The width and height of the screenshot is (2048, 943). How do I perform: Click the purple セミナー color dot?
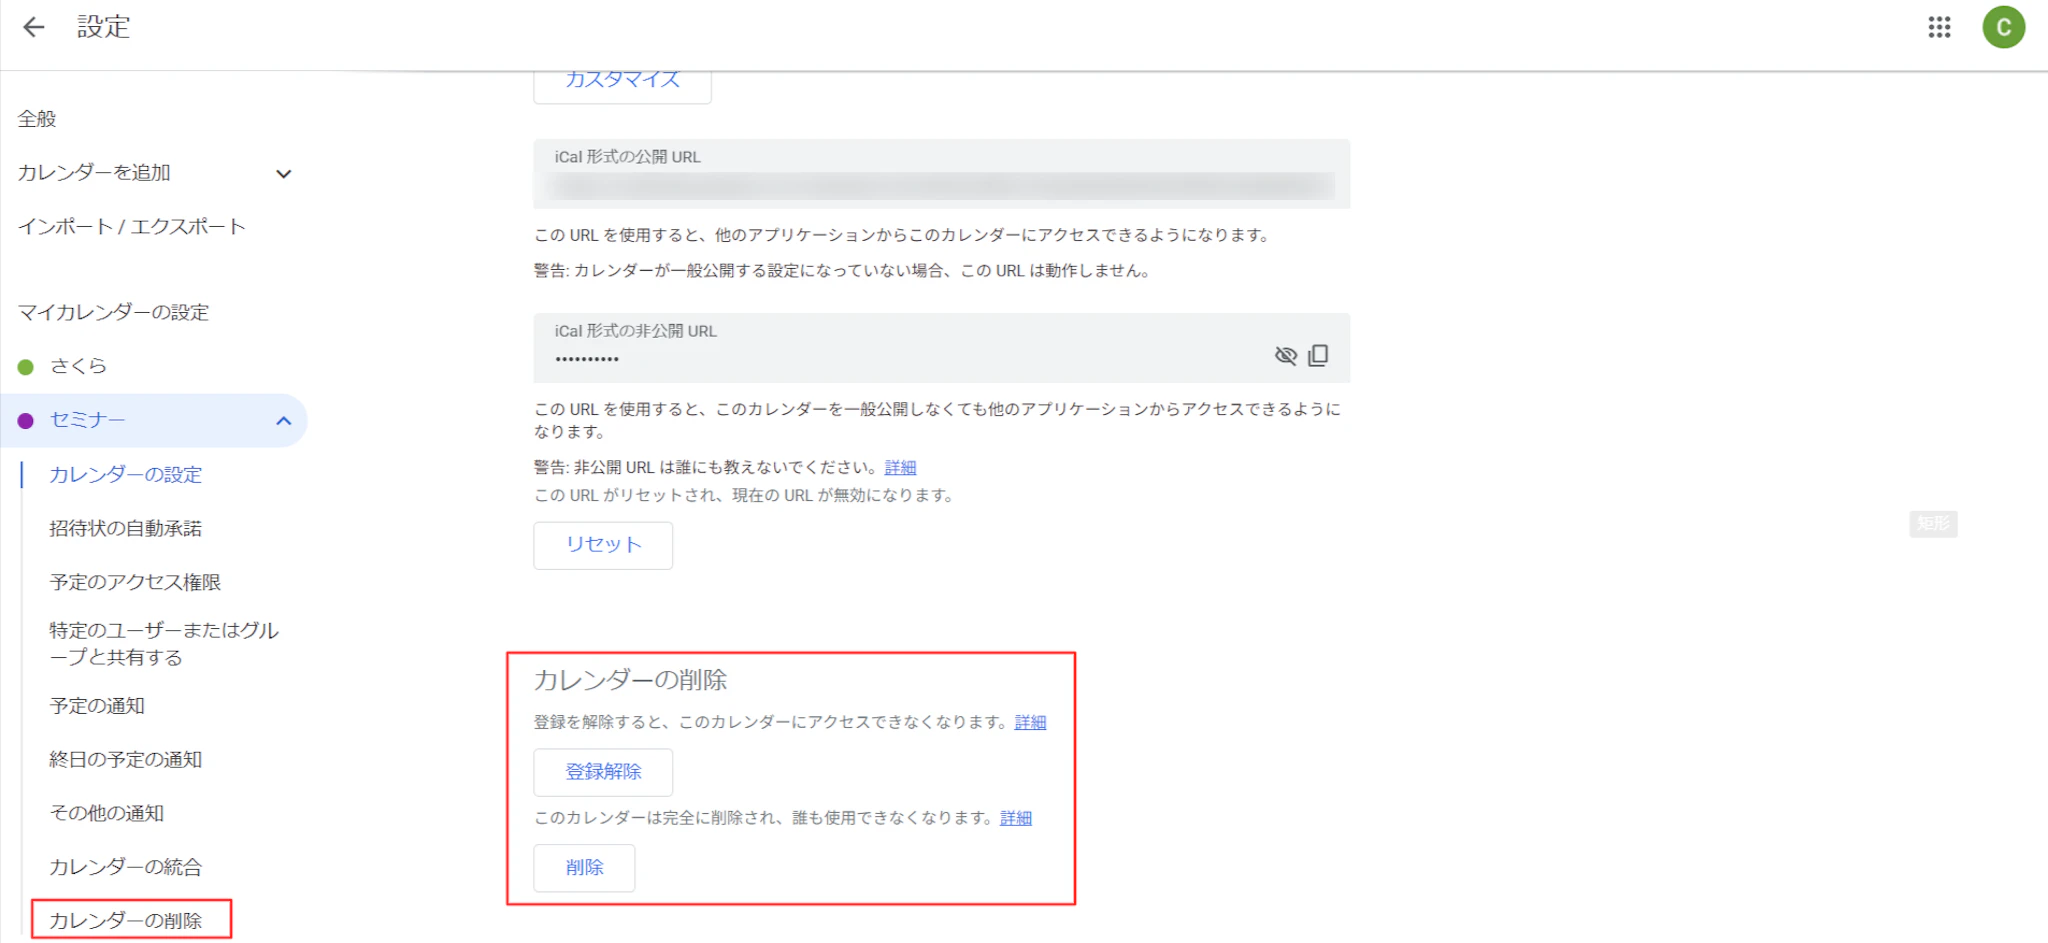pos(26,421)
